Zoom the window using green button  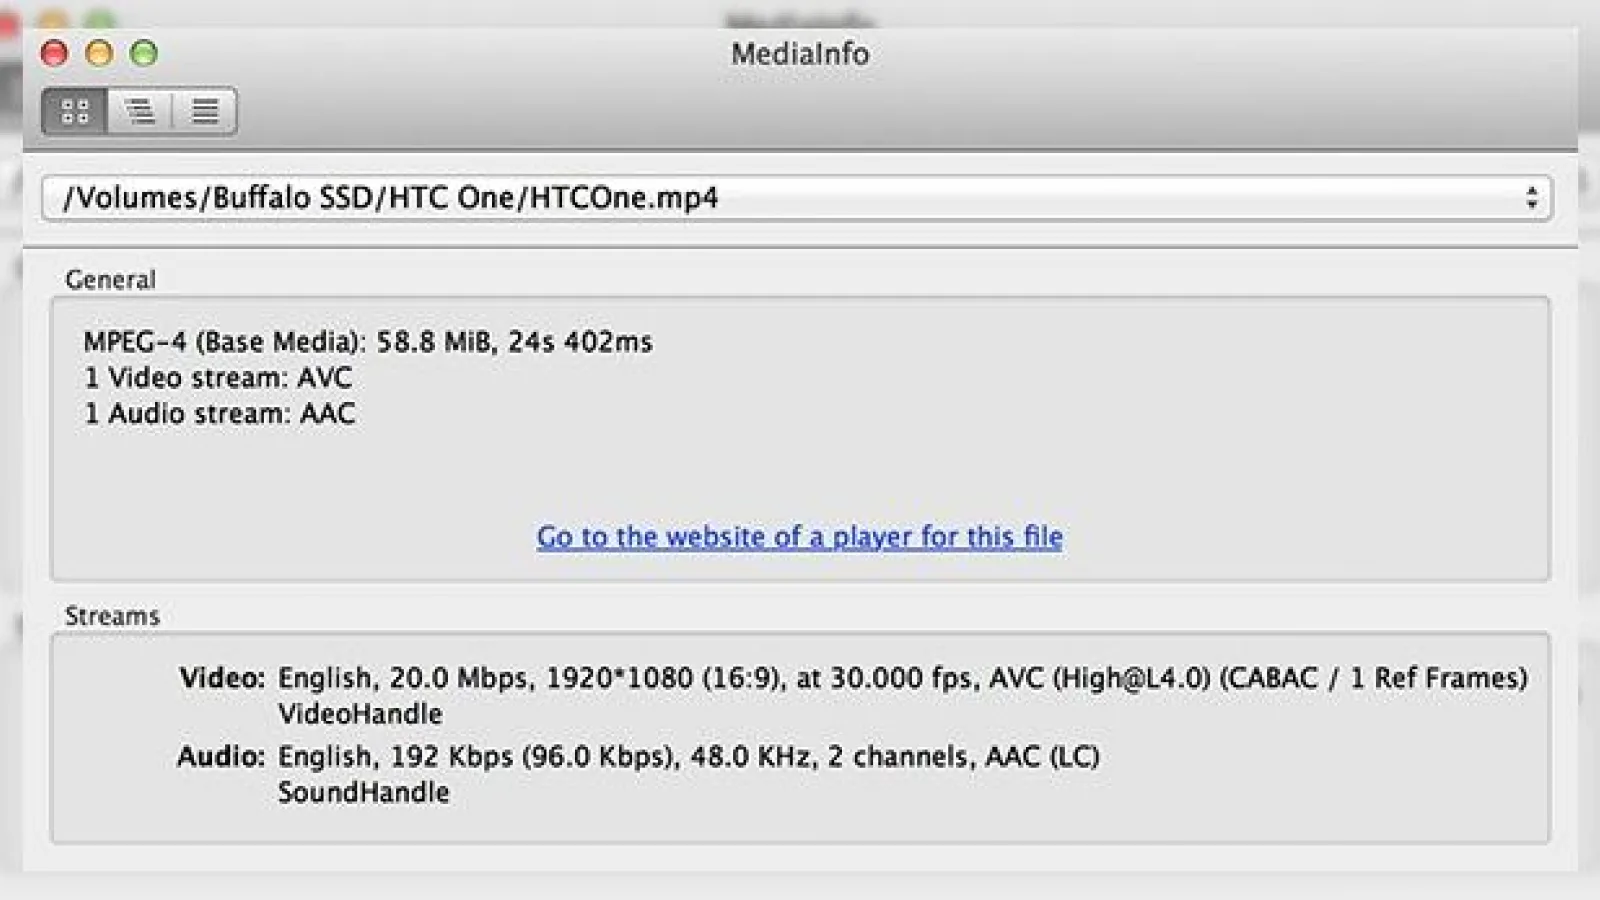[144, 53]
